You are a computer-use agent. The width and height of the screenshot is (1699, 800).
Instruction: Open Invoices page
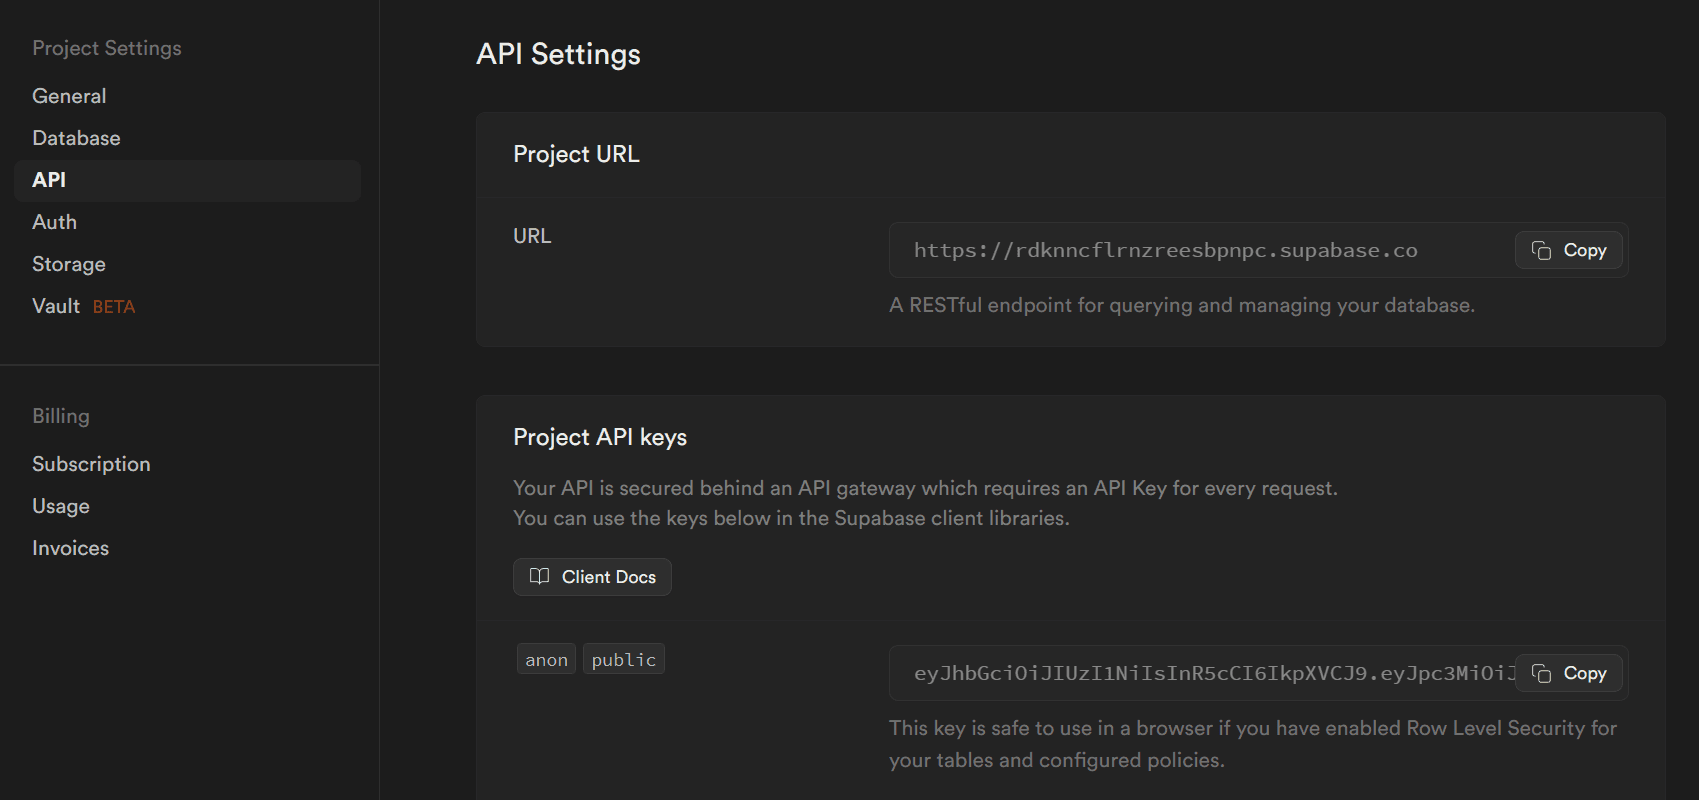coord(70,548)
